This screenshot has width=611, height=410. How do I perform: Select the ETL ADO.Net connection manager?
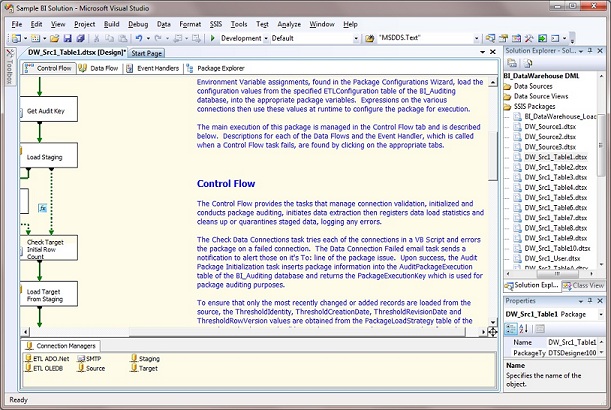[x=47, y=359]
